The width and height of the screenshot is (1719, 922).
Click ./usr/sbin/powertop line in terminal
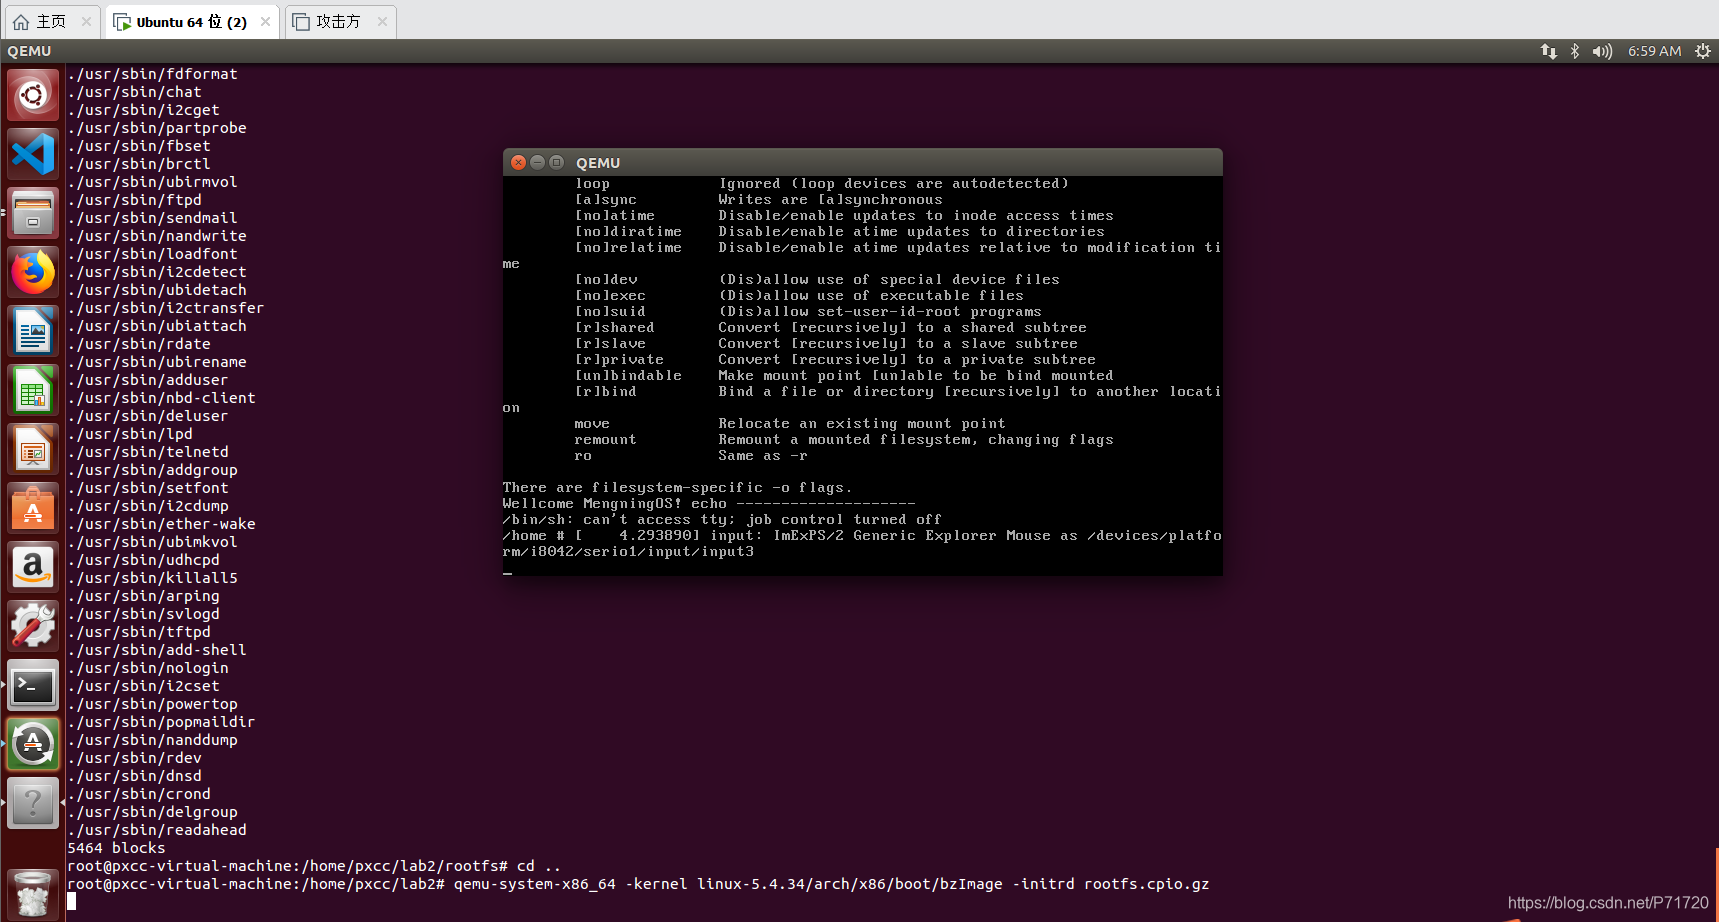pos(153,704)
